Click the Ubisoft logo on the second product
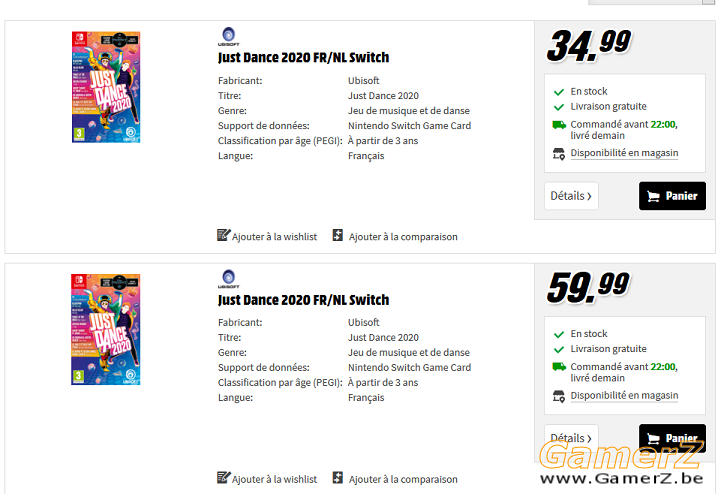 point(229,279)
